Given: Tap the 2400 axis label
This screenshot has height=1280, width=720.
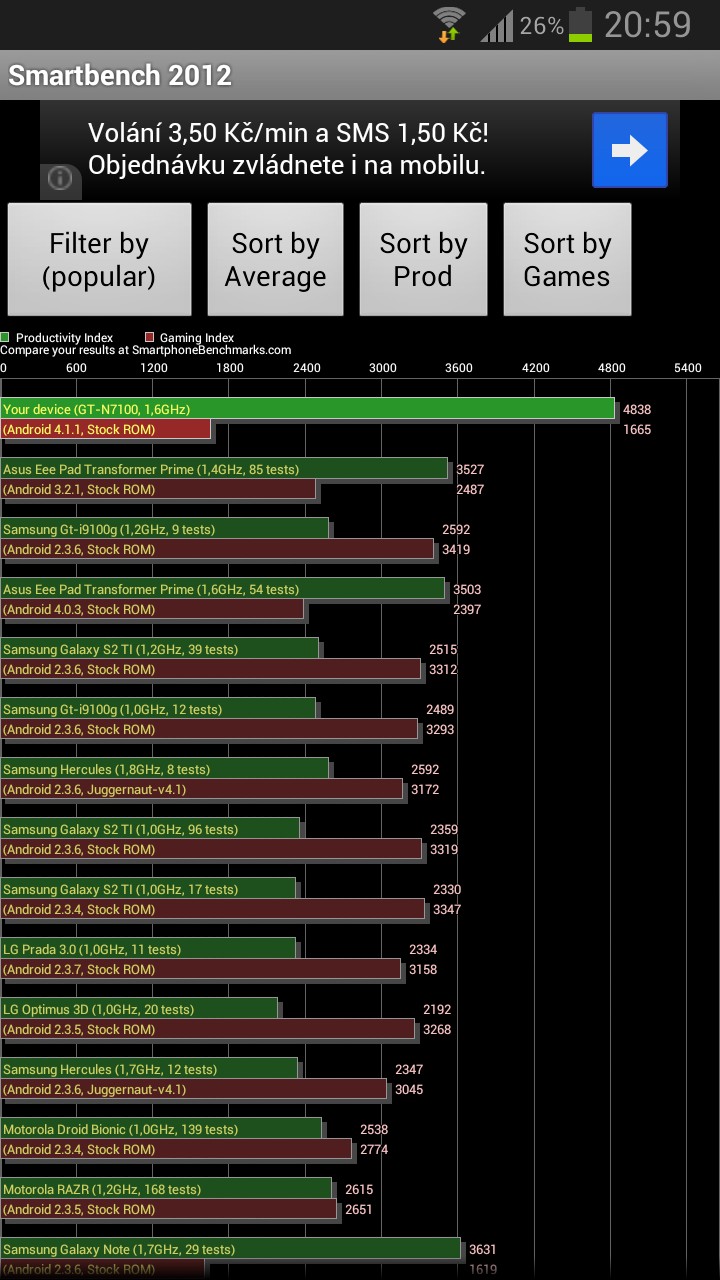Looking at the screenshot, I should click(306, 368).
